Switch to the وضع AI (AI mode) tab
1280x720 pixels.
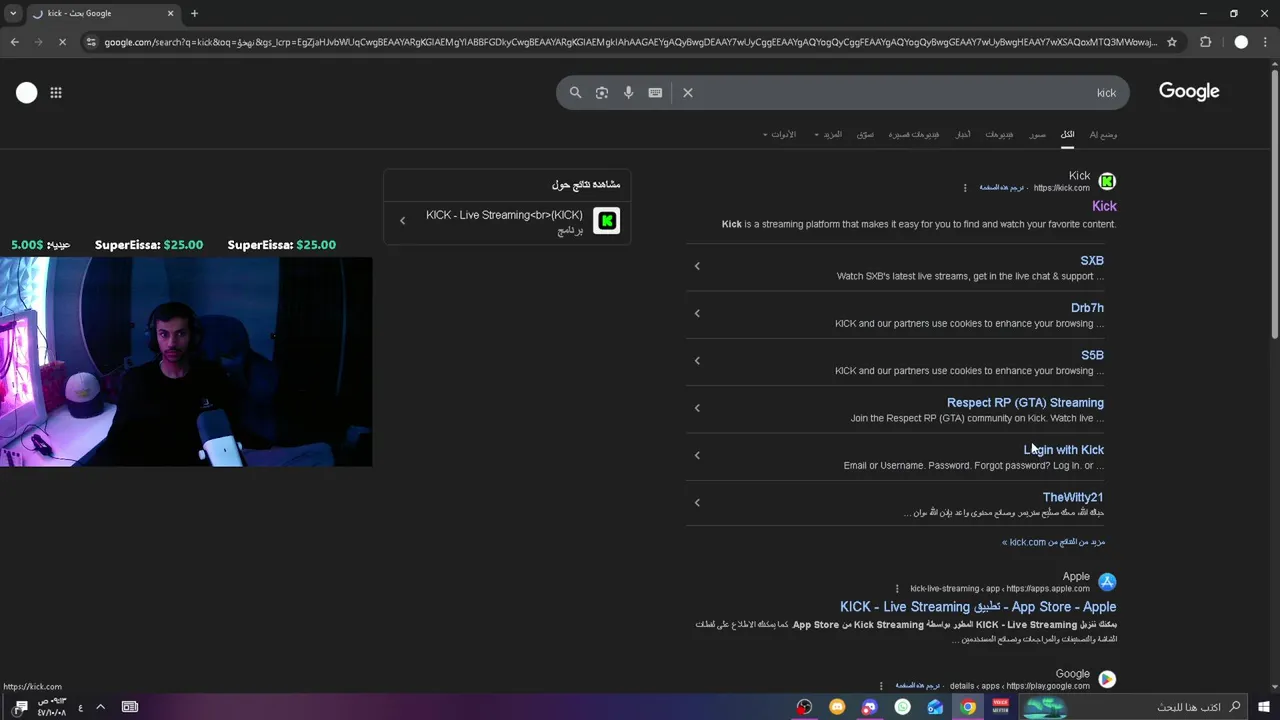pyautogui.click(x=1103, y=134)
